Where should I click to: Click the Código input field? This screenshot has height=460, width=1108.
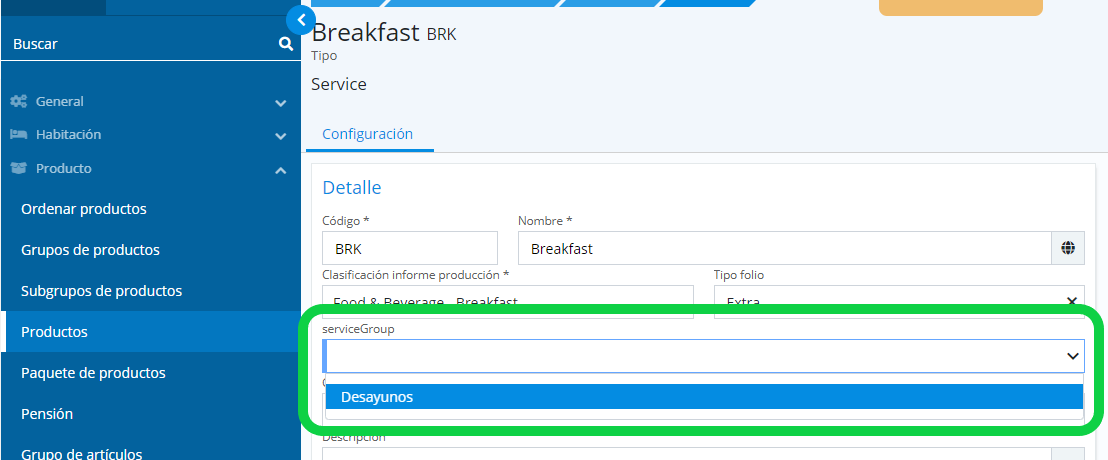pyautogui.click(x=410, y=249)
